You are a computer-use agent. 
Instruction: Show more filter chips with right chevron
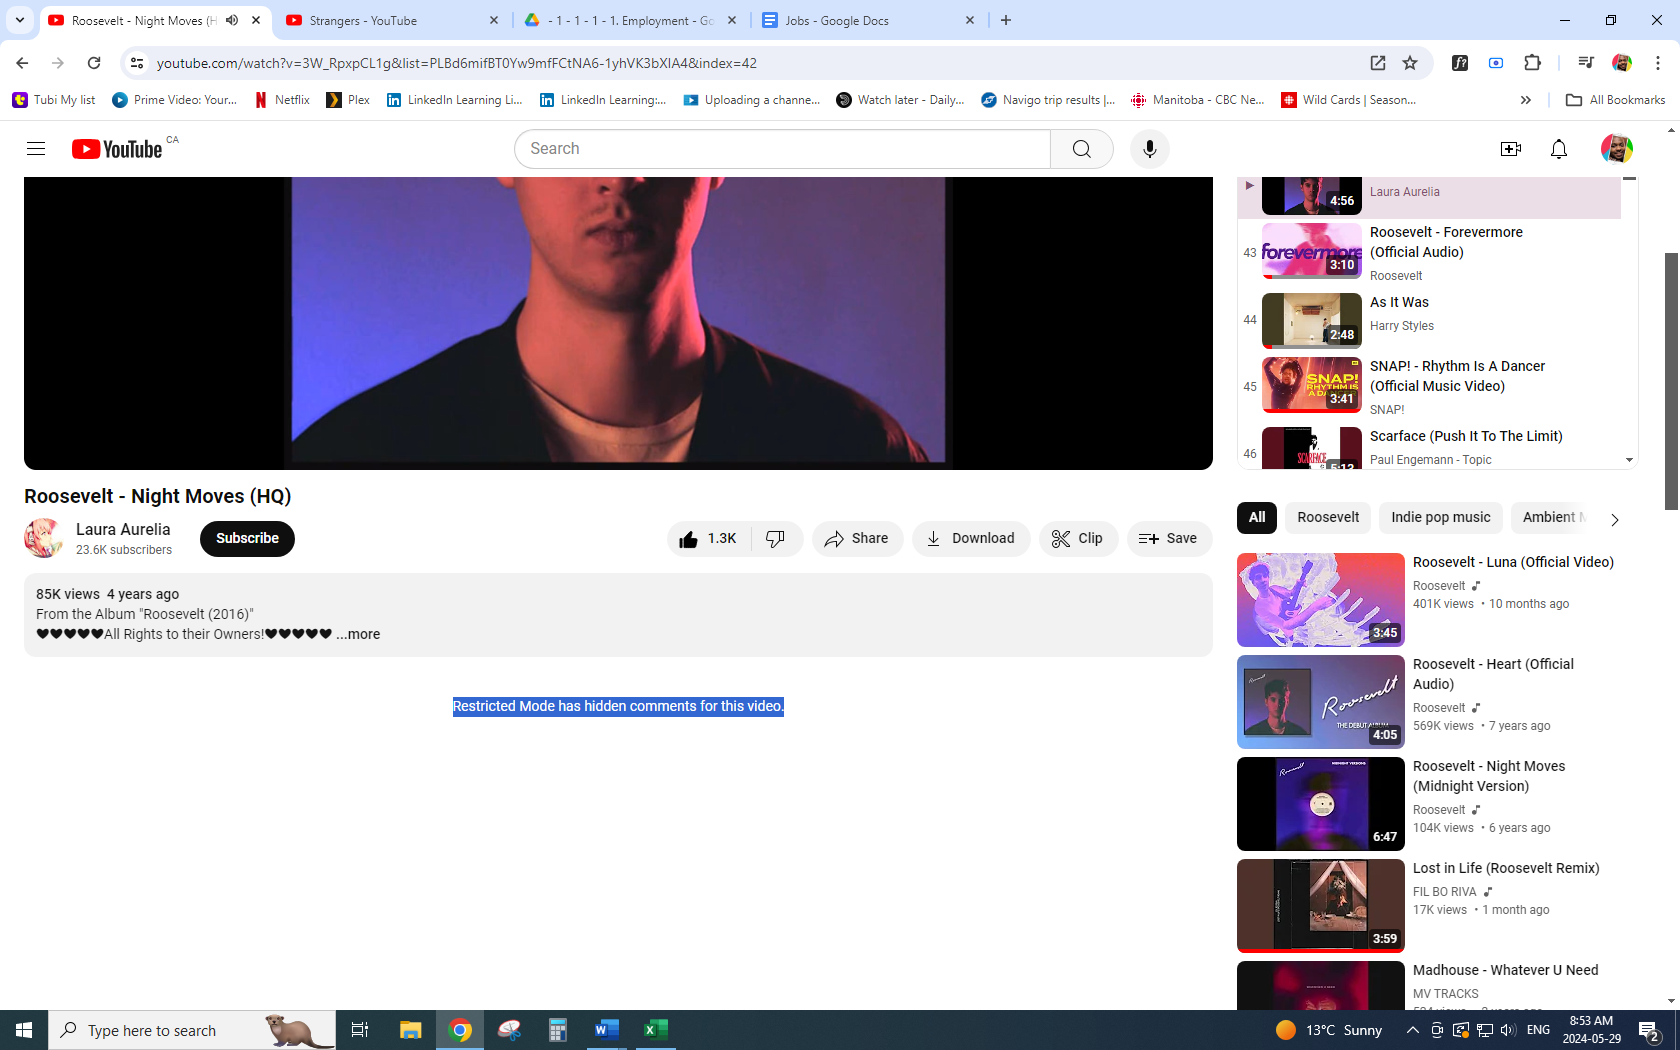(x=1614, y=519)
